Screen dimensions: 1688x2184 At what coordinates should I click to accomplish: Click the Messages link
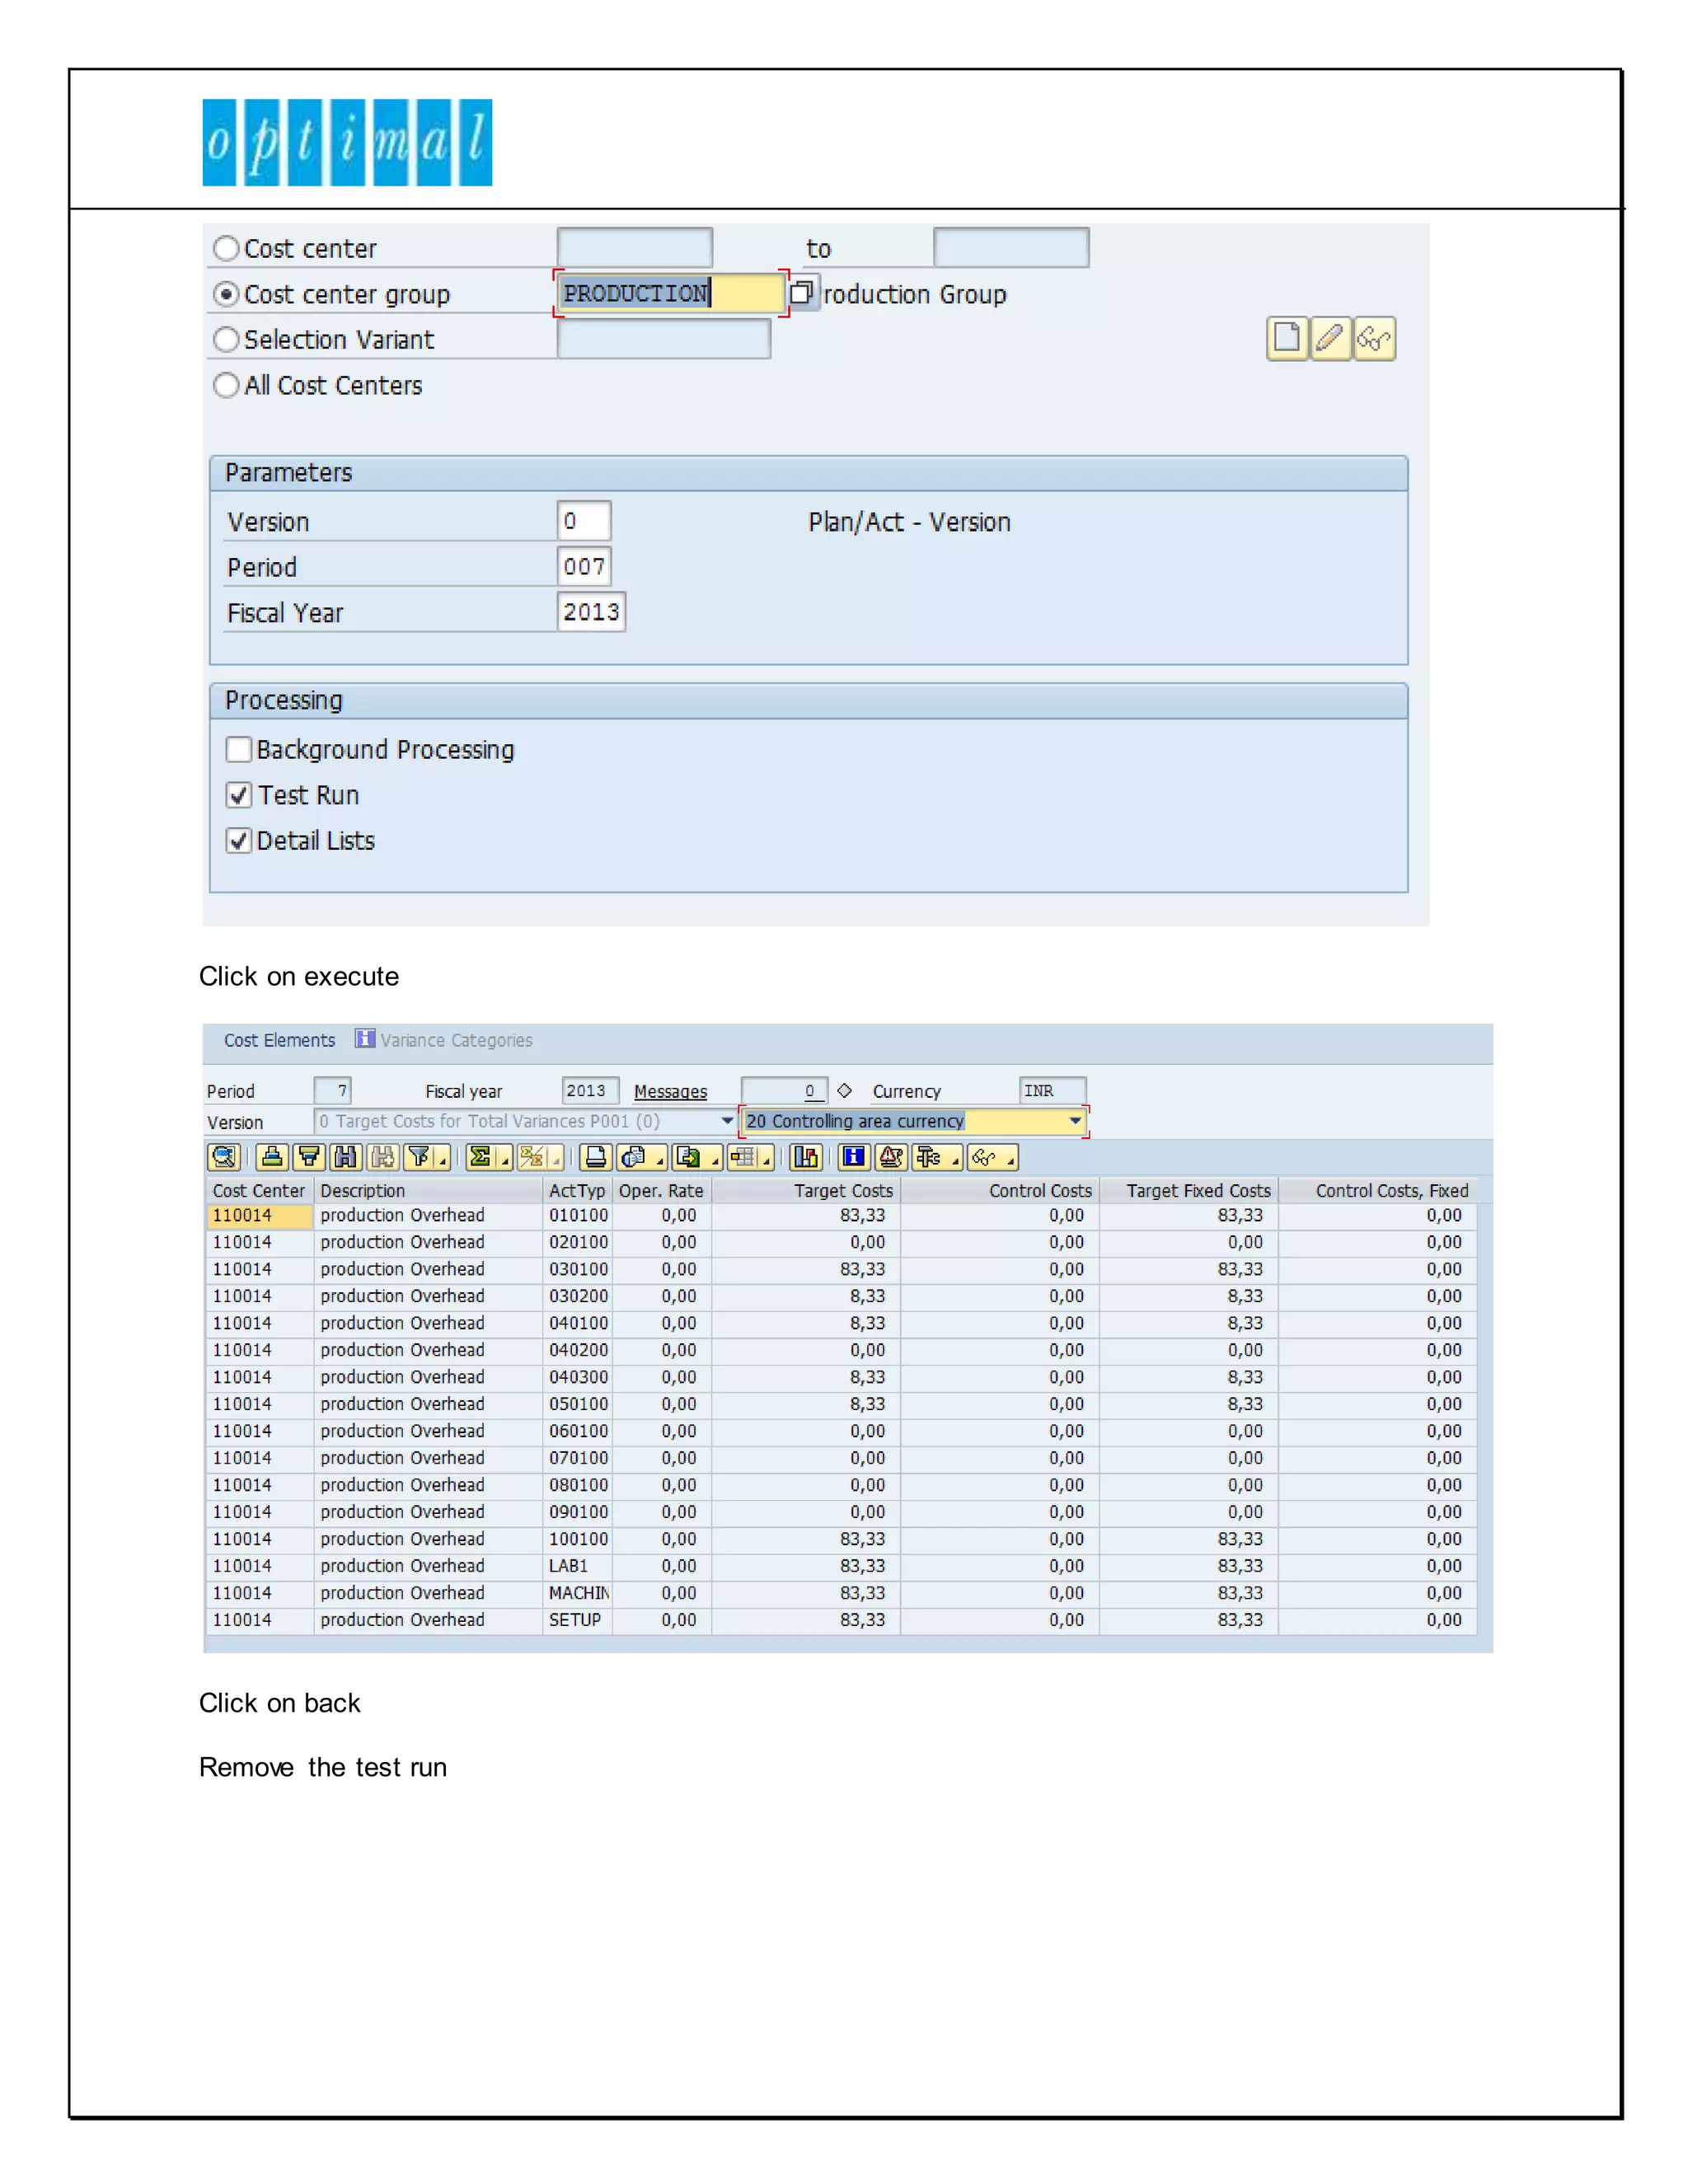(x=670, y=1091)
